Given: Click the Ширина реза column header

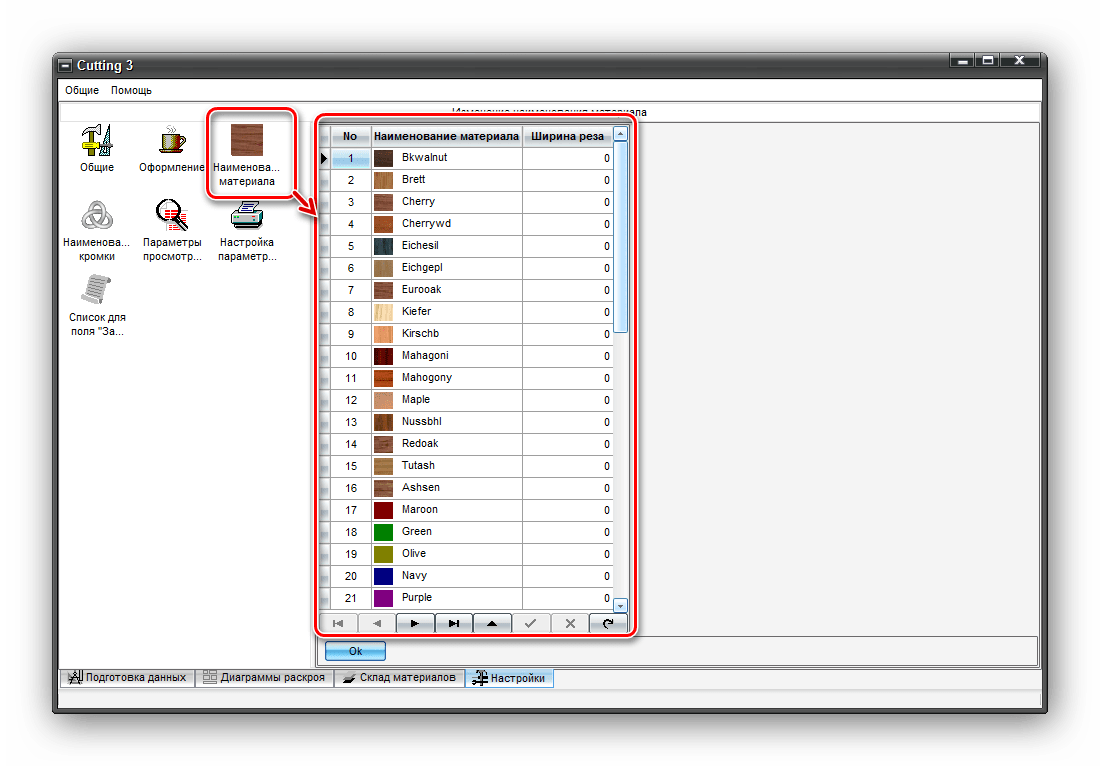Looking at the screenshot, I should coord(567,136).
